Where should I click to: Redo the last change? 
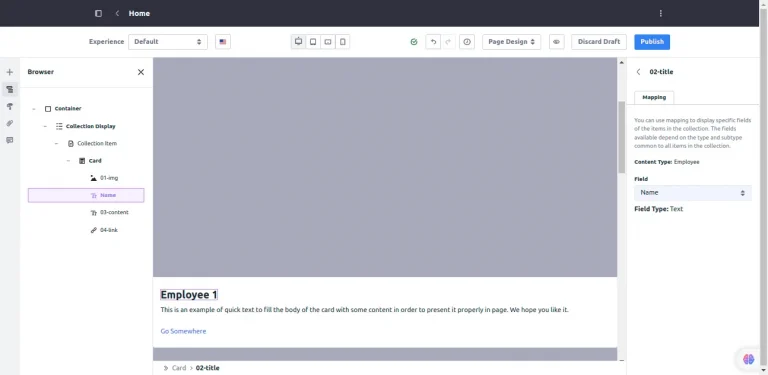click(448, 42)
